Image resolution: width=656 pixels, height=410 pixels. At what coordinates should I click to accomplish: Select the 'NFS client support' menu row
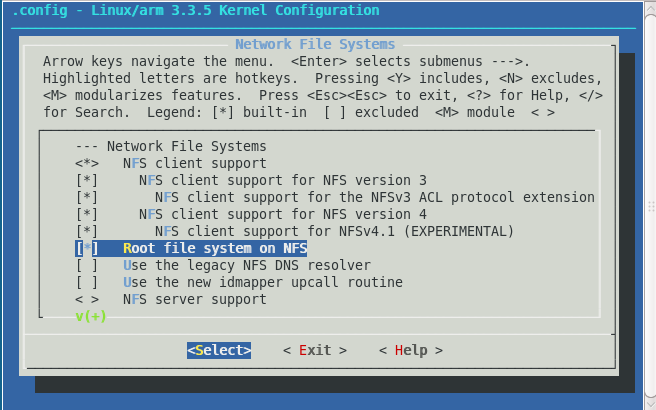click(x=195, y=163)
